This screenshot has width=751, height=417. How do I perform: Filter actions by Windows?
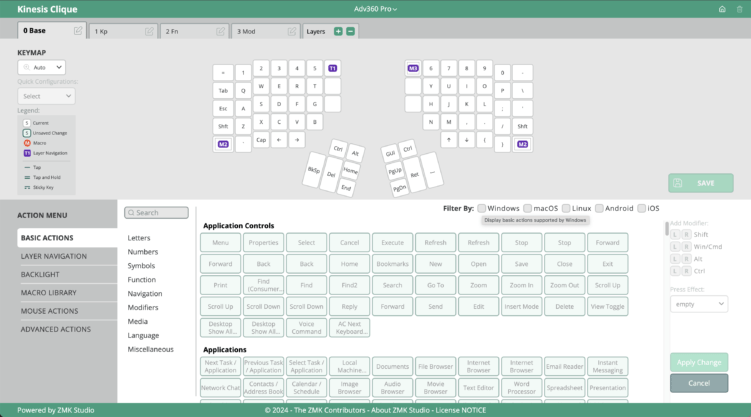pyautogui.click(x=481, y=208)
